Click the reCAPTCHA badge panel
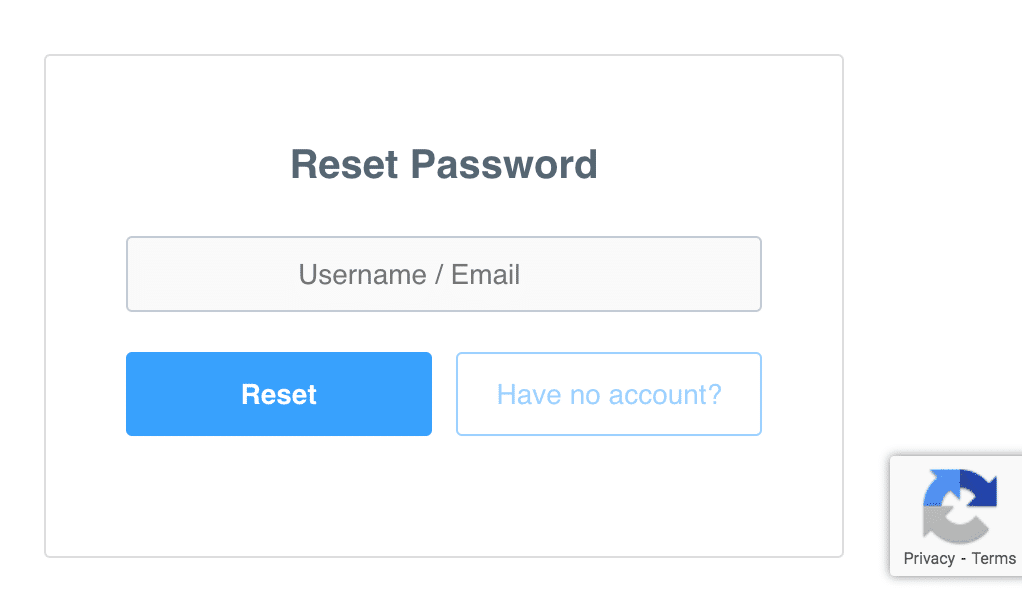Image resolution: width=1022 pixels, height=594 pixels. pos(956,515)
